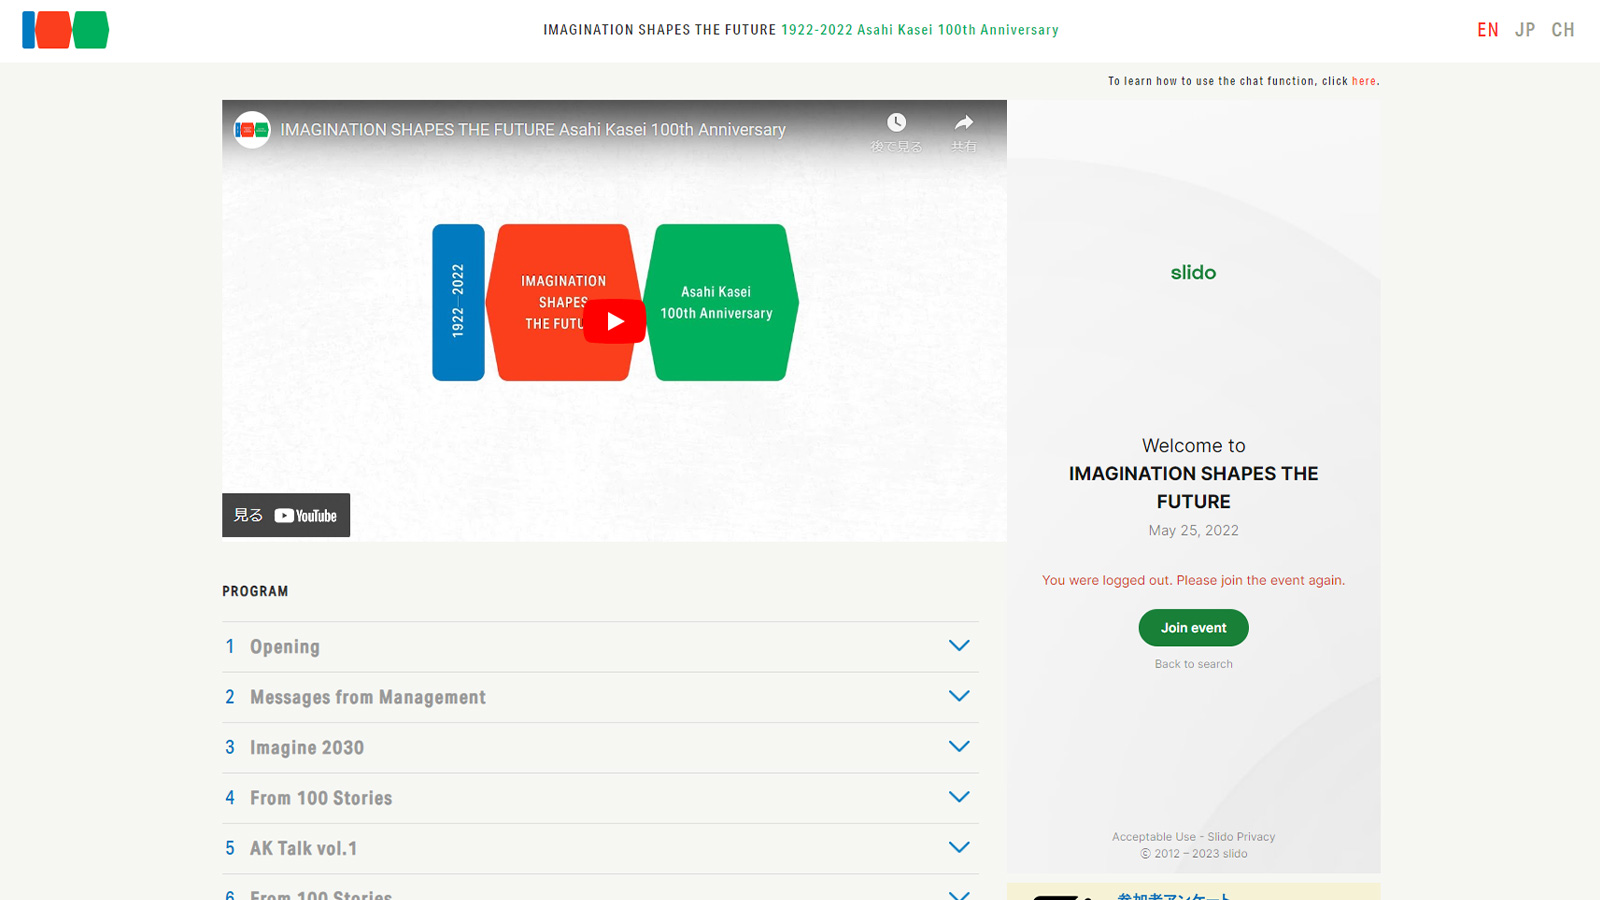1600x900 pixels.
Task: Click the 'May 25, 2022' date text
Action: [x=1193, y=531]
